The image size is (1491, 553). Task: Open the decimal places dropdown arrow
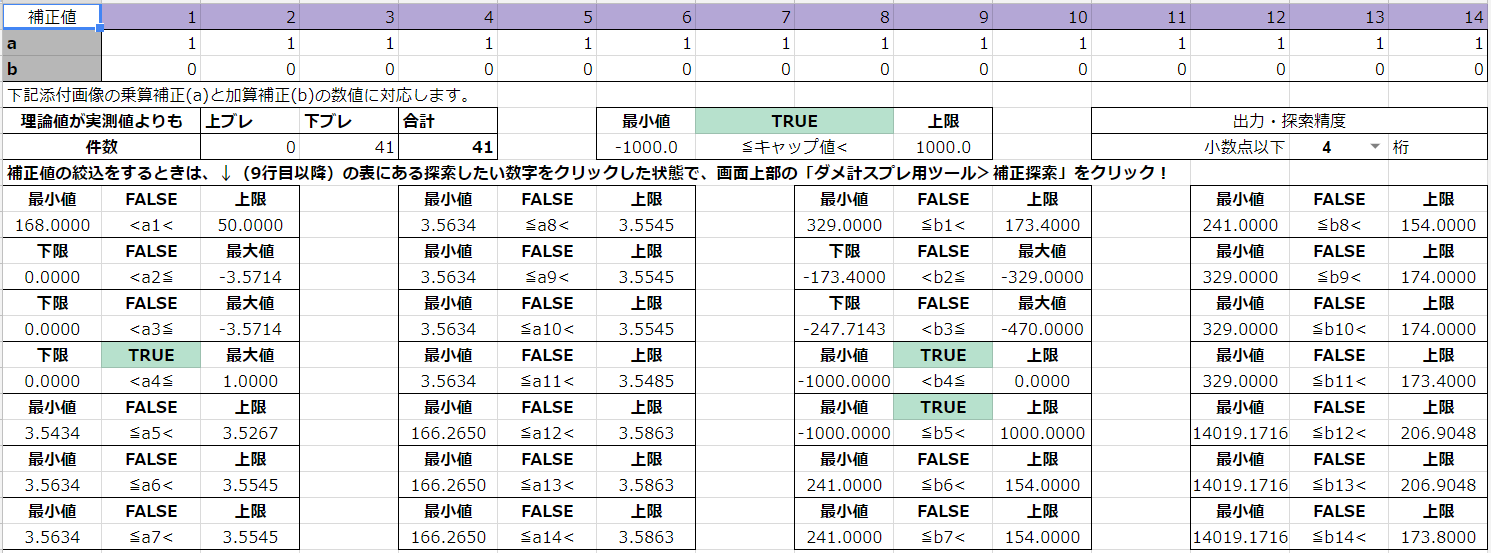tap(1374, 147)
